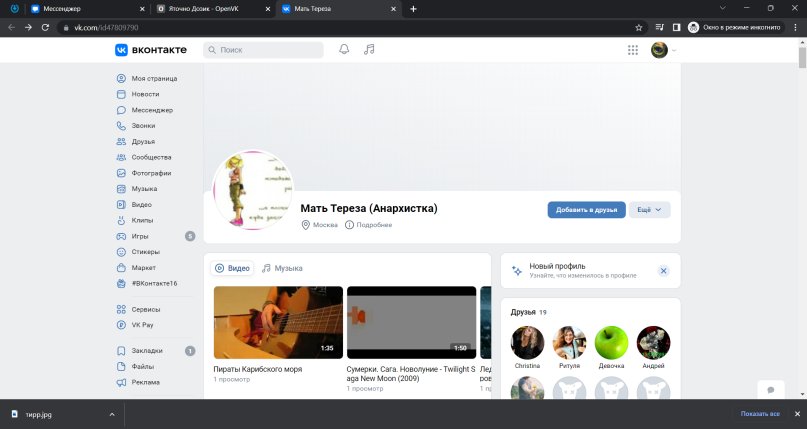Open the 'Подробнее' profile details link

point(369,225)
